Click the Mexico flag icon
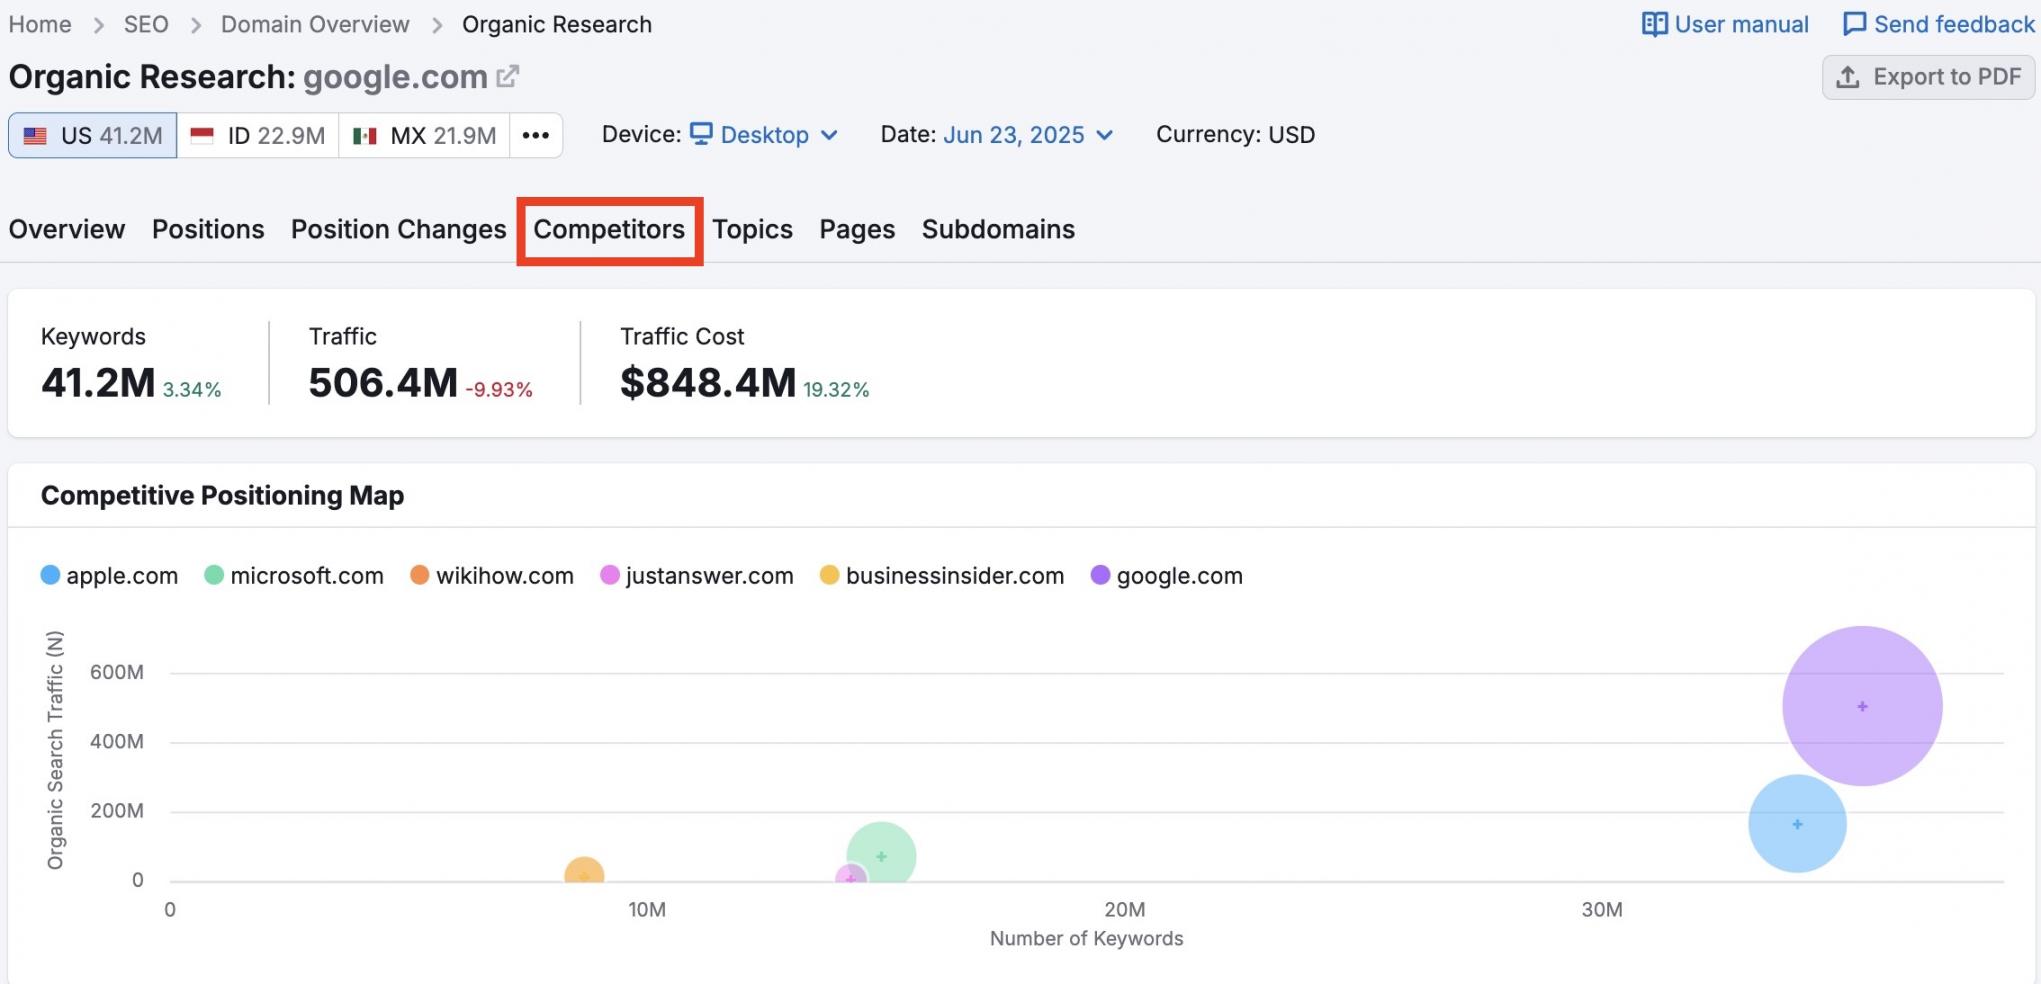The height and width of the screenshot is (984, 2041). (x=365, y=135)
